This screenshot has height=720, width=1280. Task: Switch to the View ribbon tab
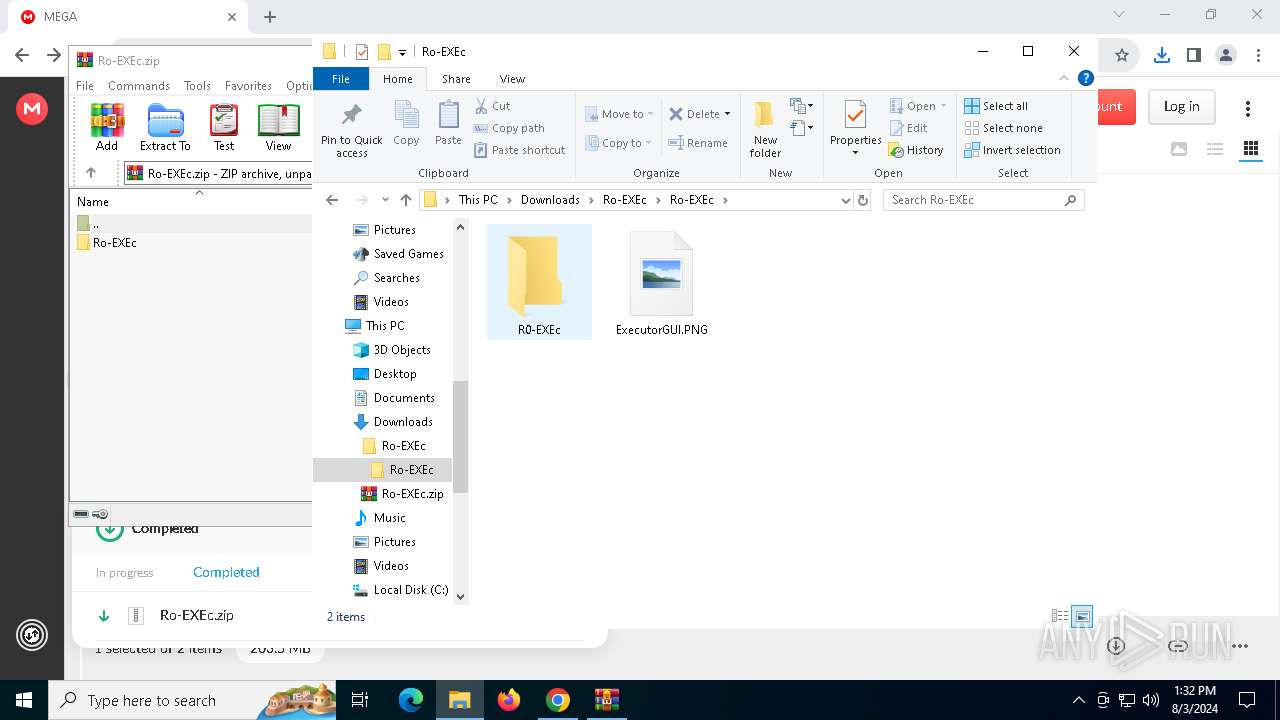coord(512,79)
